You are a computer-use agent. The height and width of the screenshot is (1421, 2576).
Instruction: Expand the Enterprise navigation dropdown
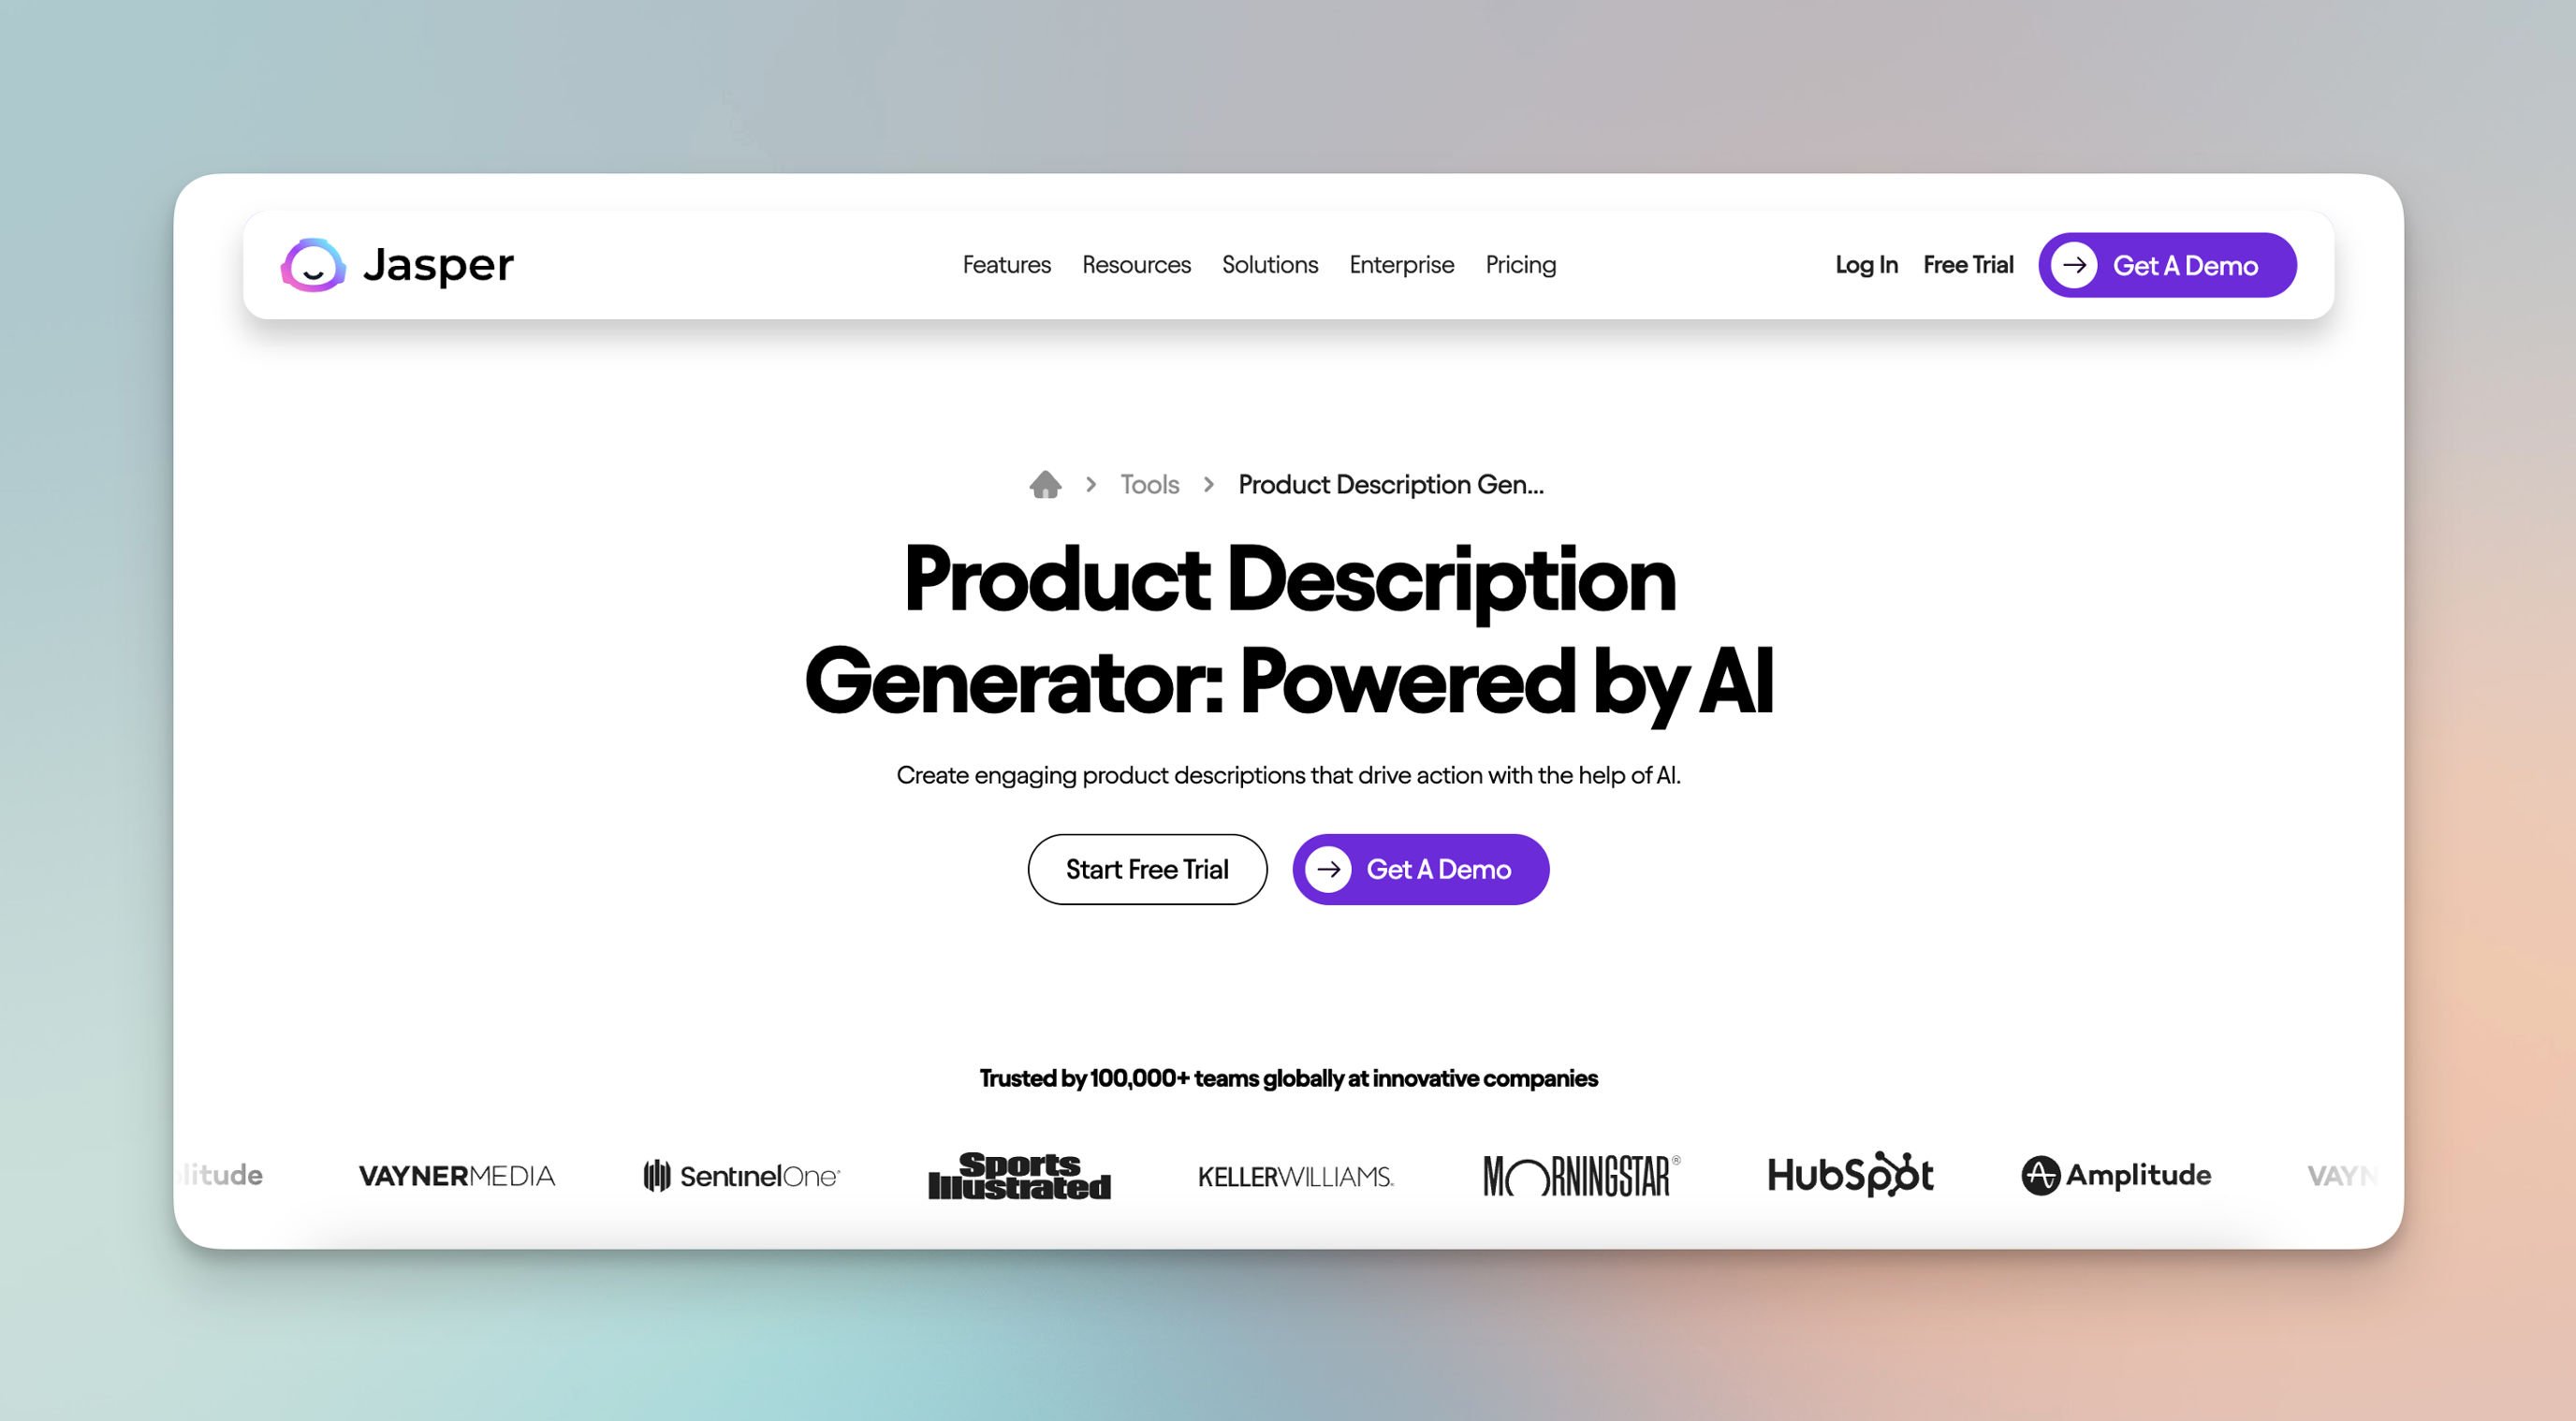[1402, 264]
